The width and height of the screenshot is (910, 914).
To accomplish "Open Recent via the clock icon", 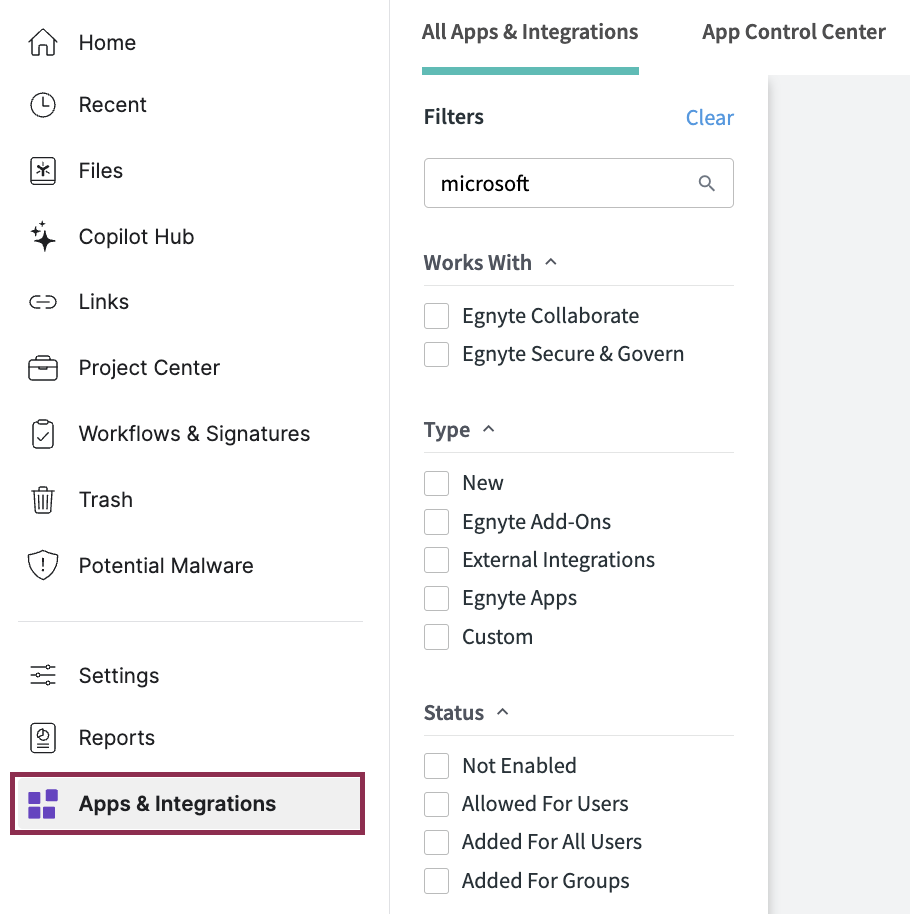I will point(43,105).
